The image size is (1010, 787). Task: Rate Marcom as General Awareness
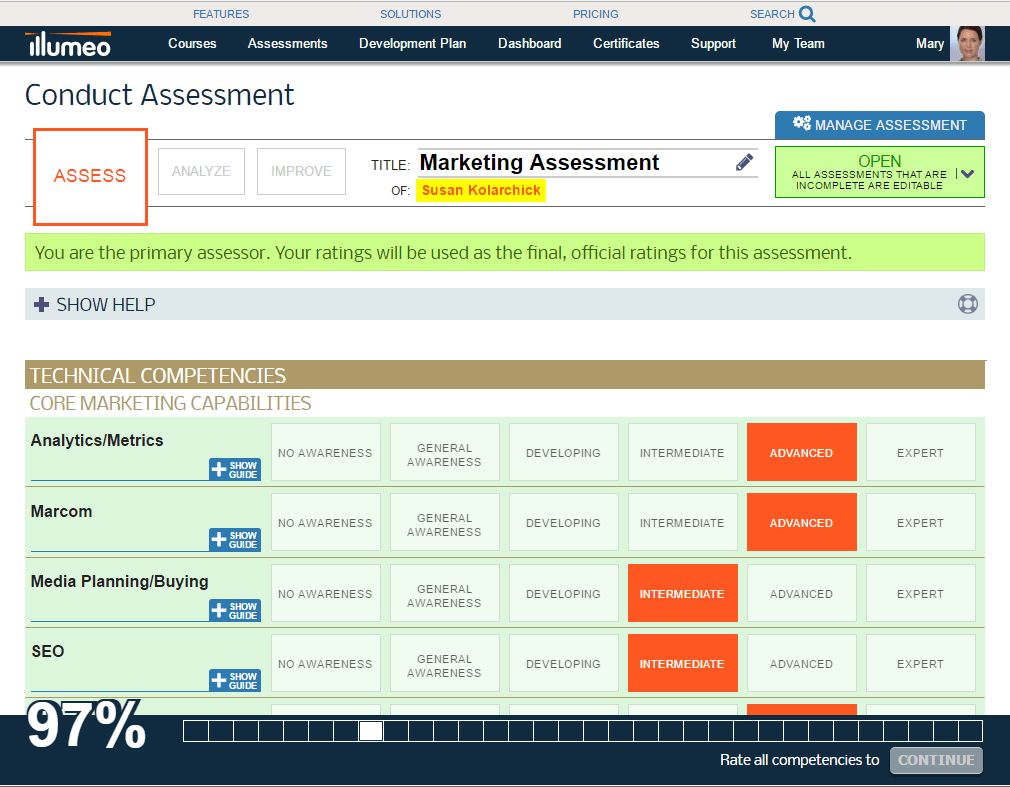tap(444, 522)
